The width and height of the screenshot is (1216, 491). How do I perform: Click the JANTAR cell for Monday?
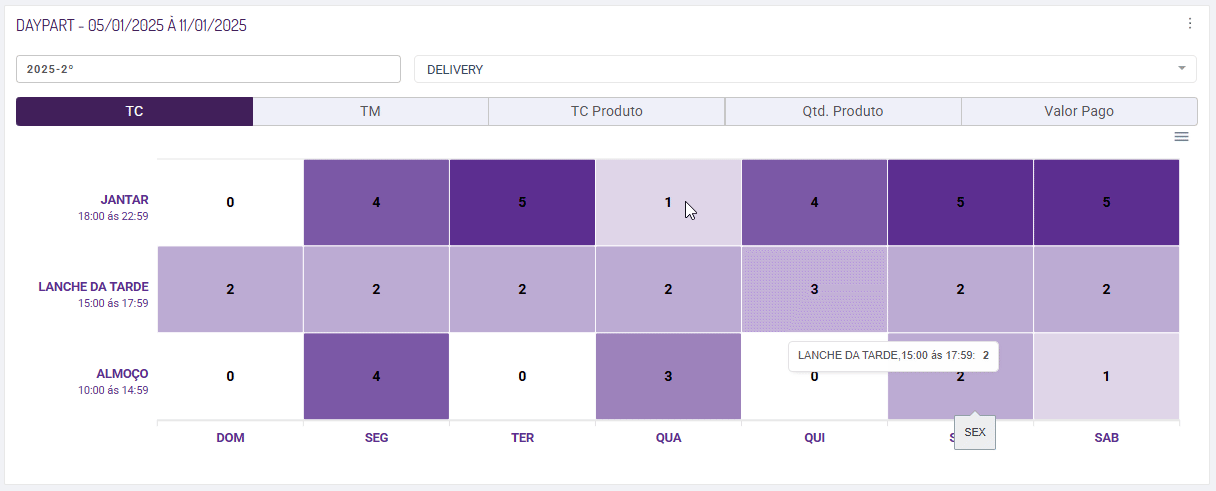click(376, 202)
